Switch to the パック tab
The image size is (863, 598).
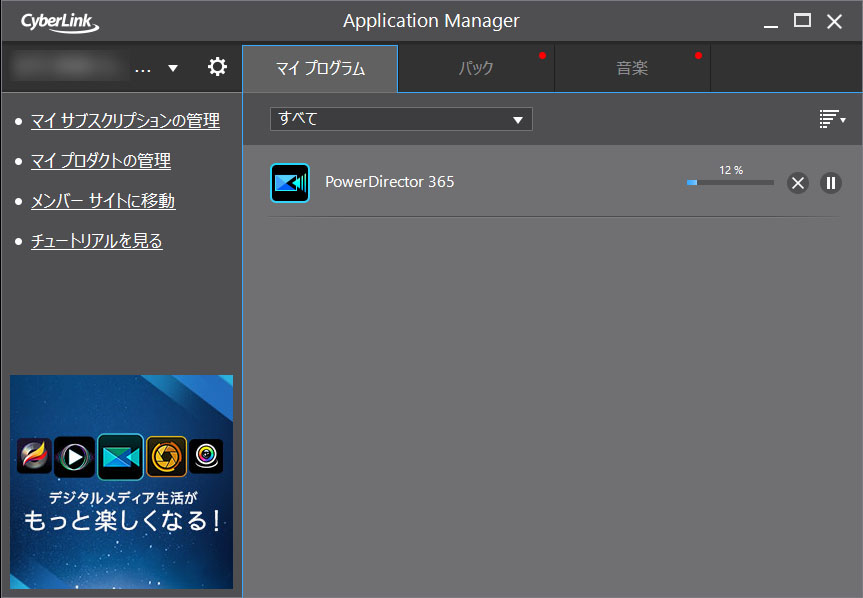point(476,69)
